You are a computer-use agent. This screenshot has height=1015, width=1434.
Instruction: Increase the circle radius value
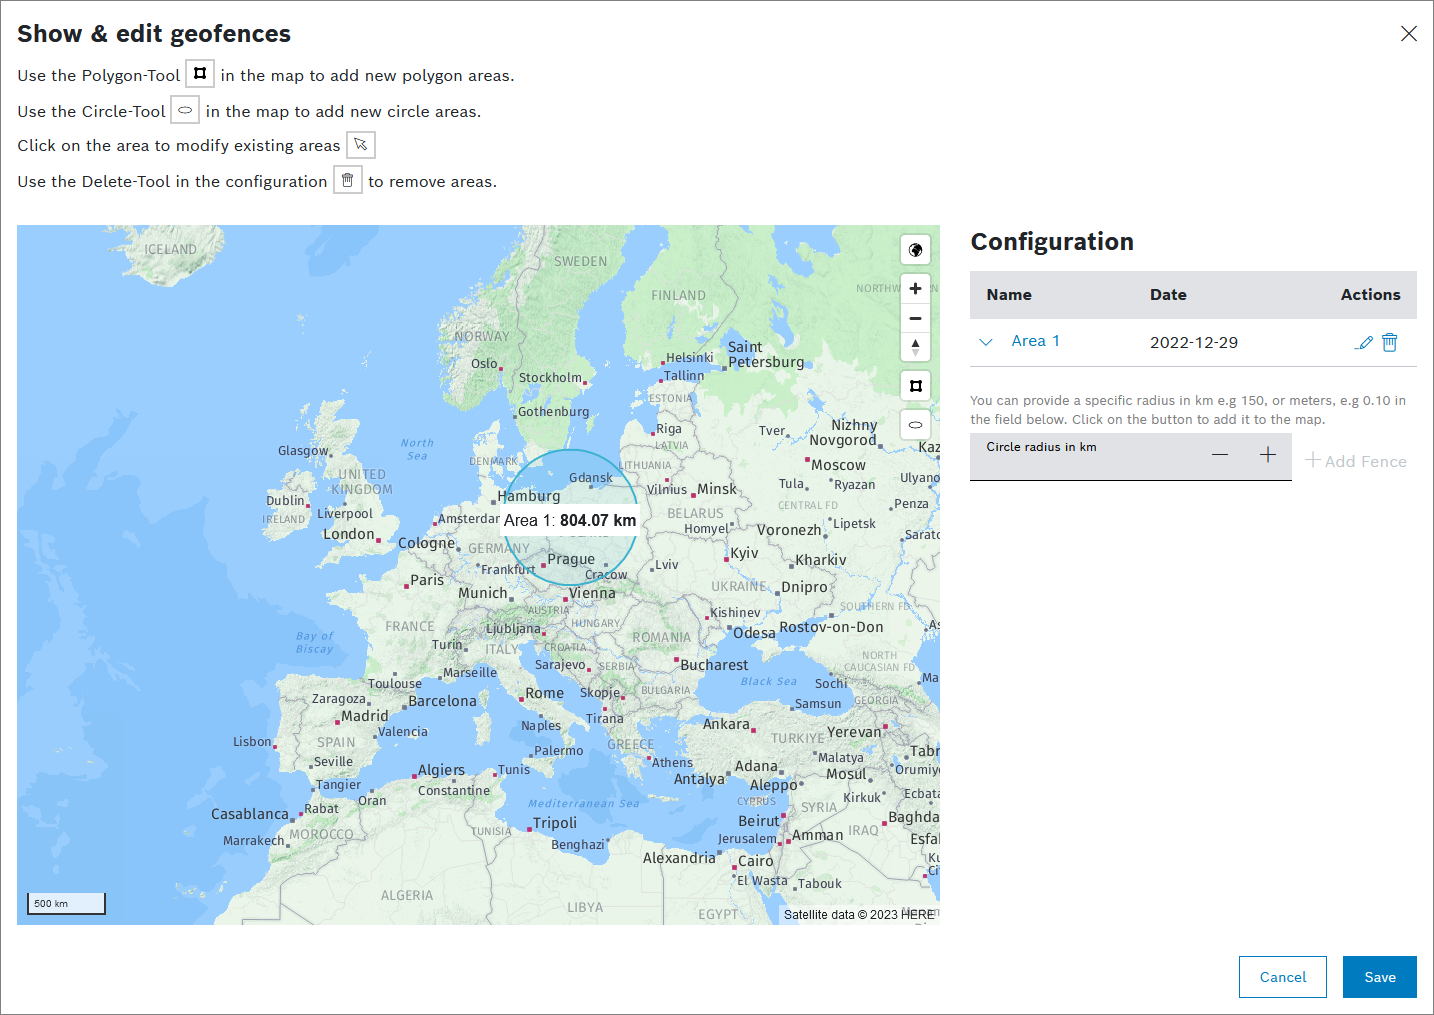[1267, 455]
